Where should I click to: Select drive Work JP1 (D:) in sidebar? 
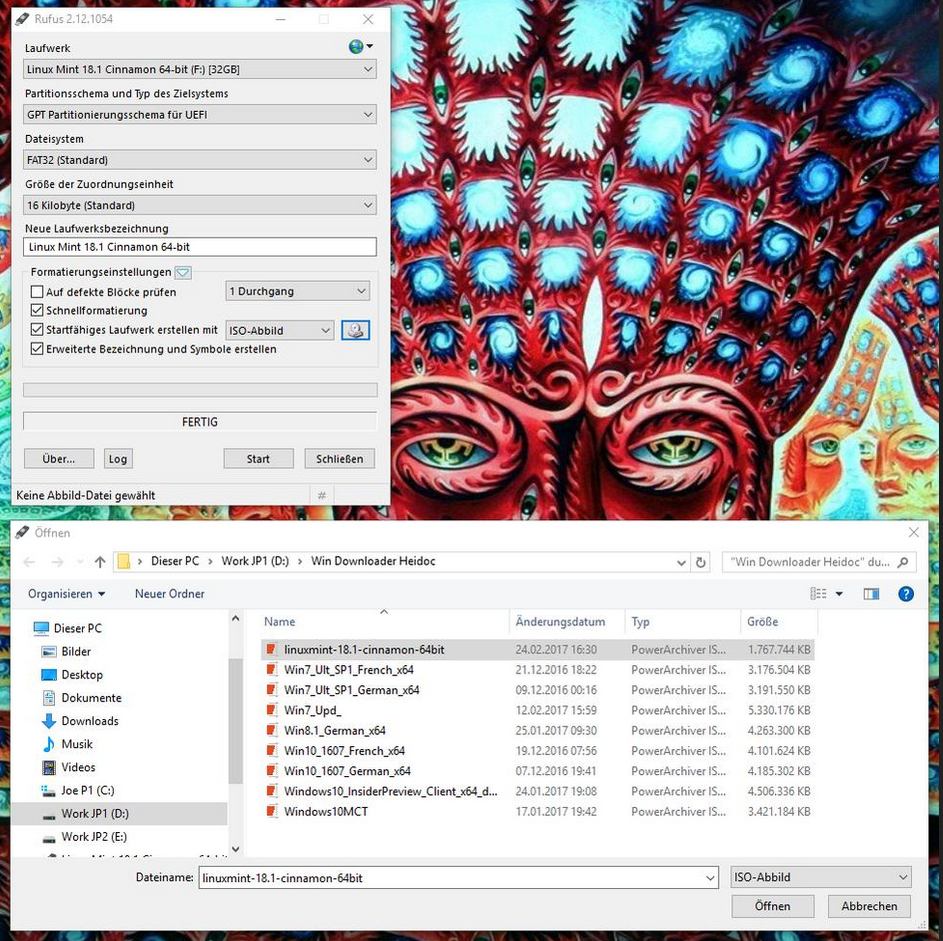tap(95, 813)
